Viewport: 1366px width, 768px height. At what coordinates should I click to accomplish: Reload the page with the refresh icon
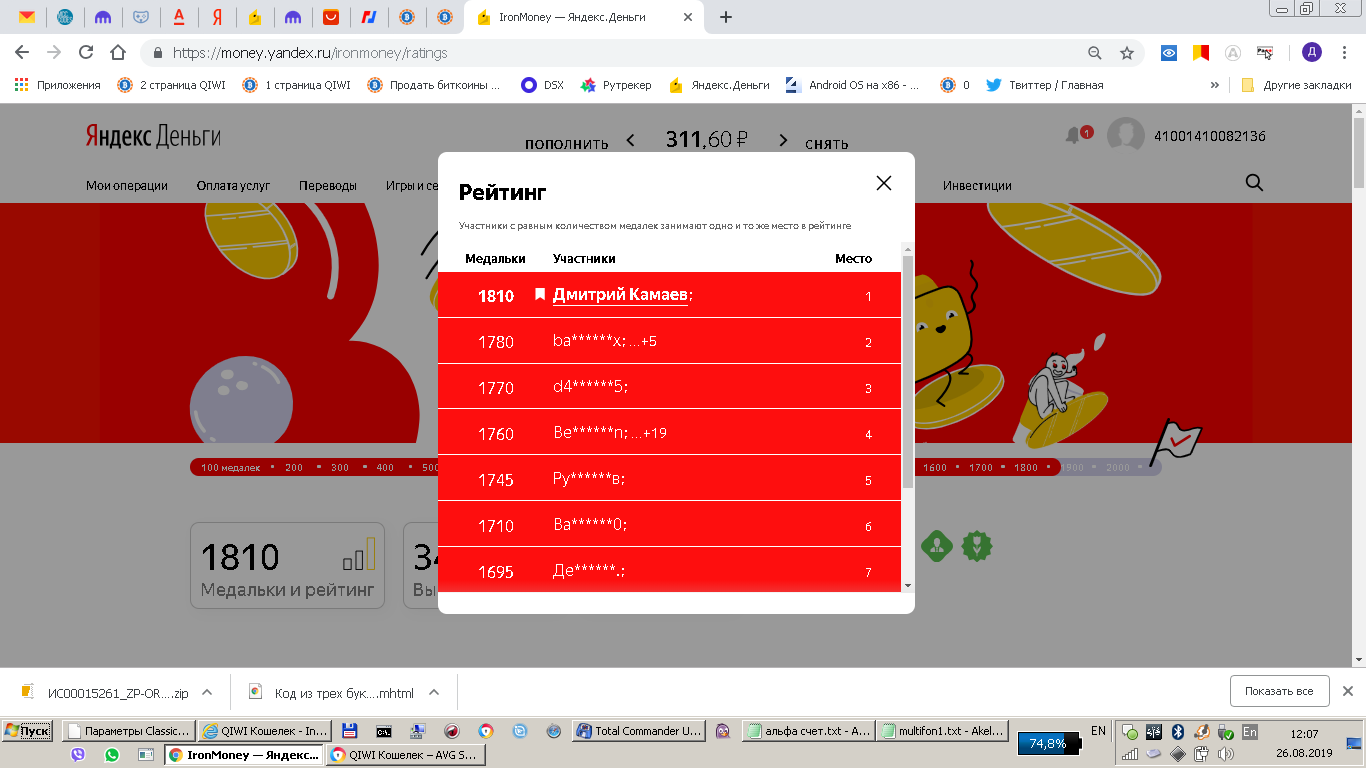coord(86,53)
